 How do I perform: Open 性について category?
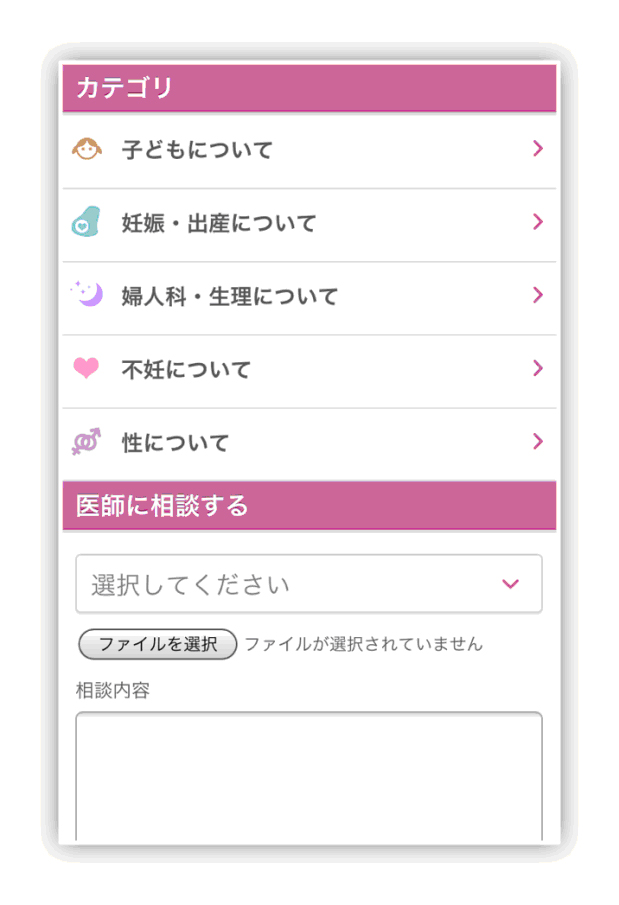pos(176,443)
